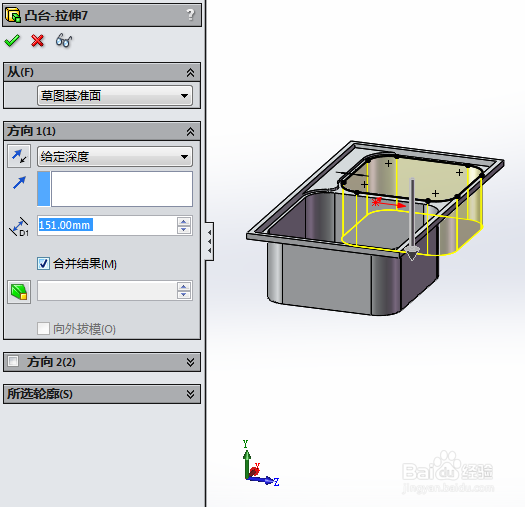The height and width of the screenshot is (507, 525).
Task: Enable the 方向 2(2) checkbox
Action: pos(13,361)
